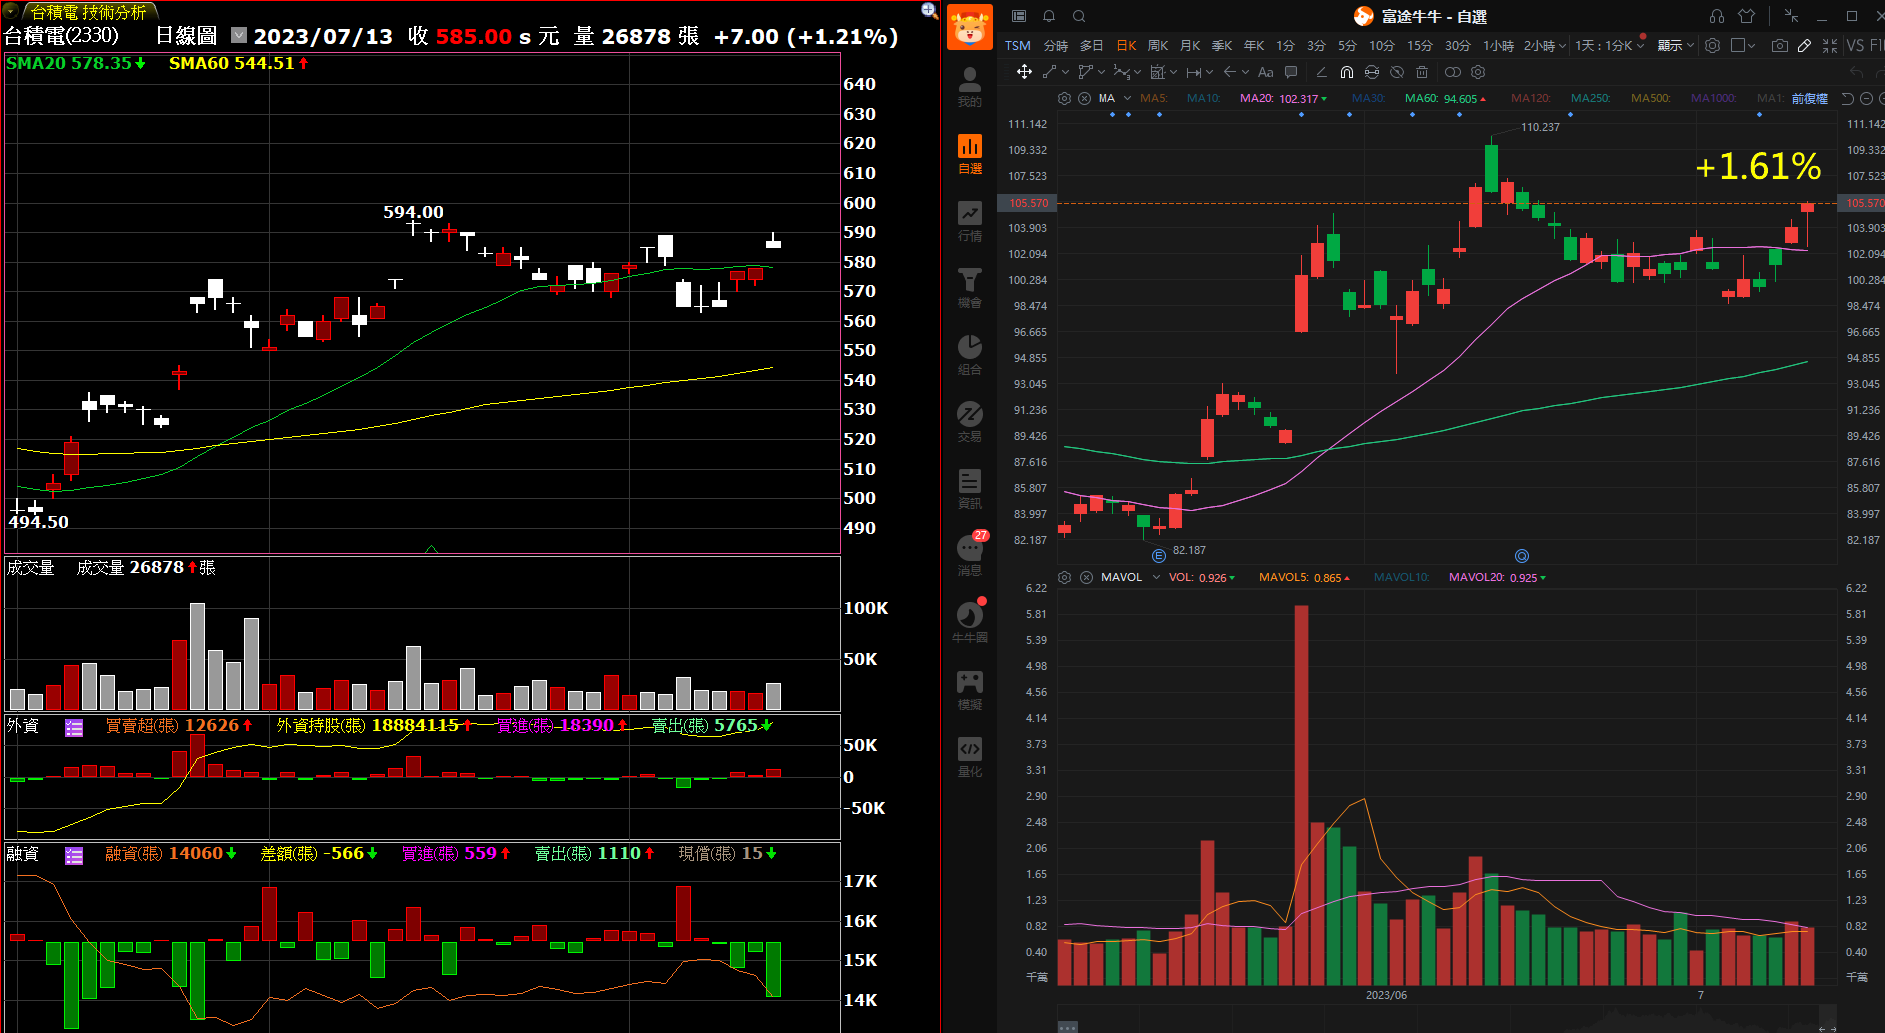Open the 模擬 paper trading sidebar icon
Image resolution: width=1885 pixels, height=1033 pixels.
point(970,691)
